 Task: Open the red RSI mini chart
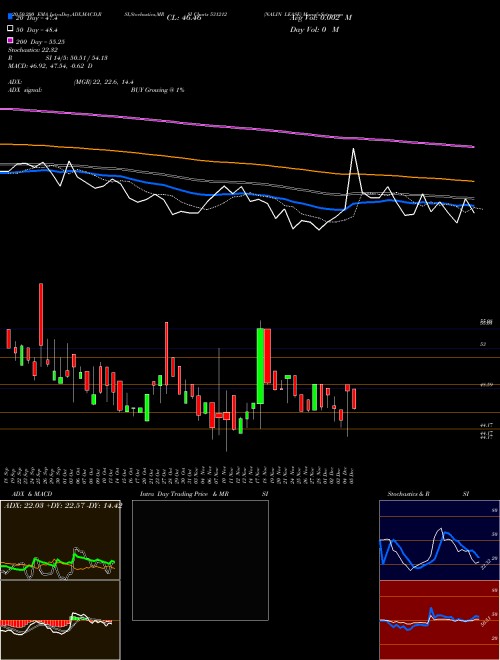(x=439, y=620)
